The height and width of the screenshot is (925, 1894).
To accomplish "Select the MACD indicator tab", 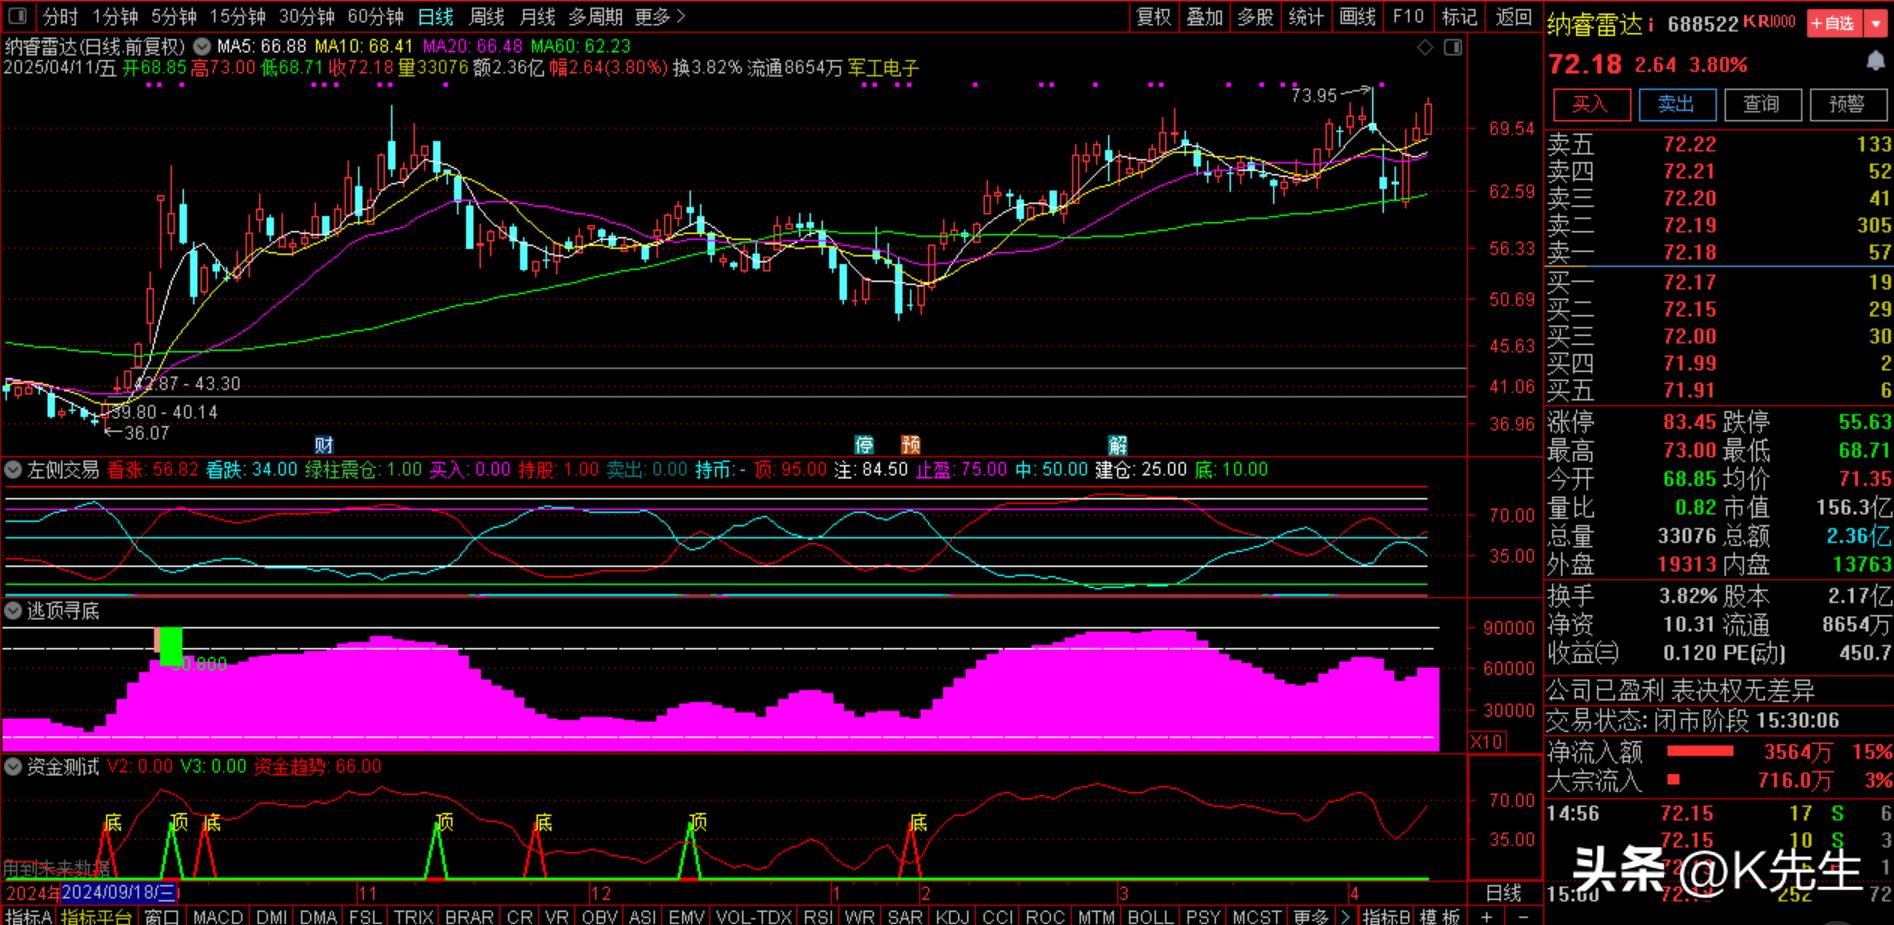I will pyautogui.click(x=217, y=916).
